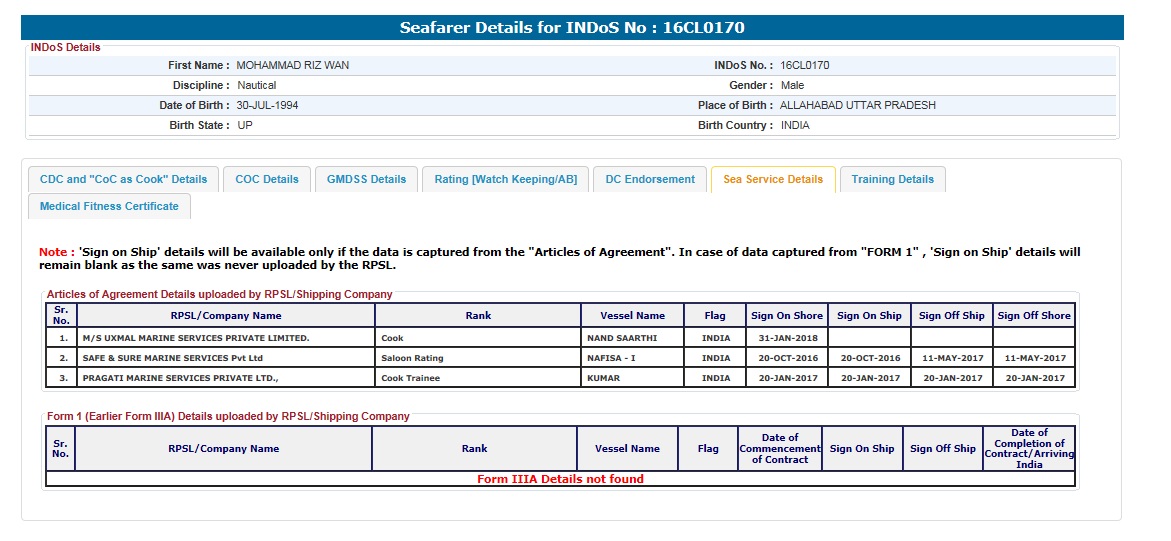Click the Sea Service Details tab
This screenshot has height=541, width=1171.
tap(772, 179)
